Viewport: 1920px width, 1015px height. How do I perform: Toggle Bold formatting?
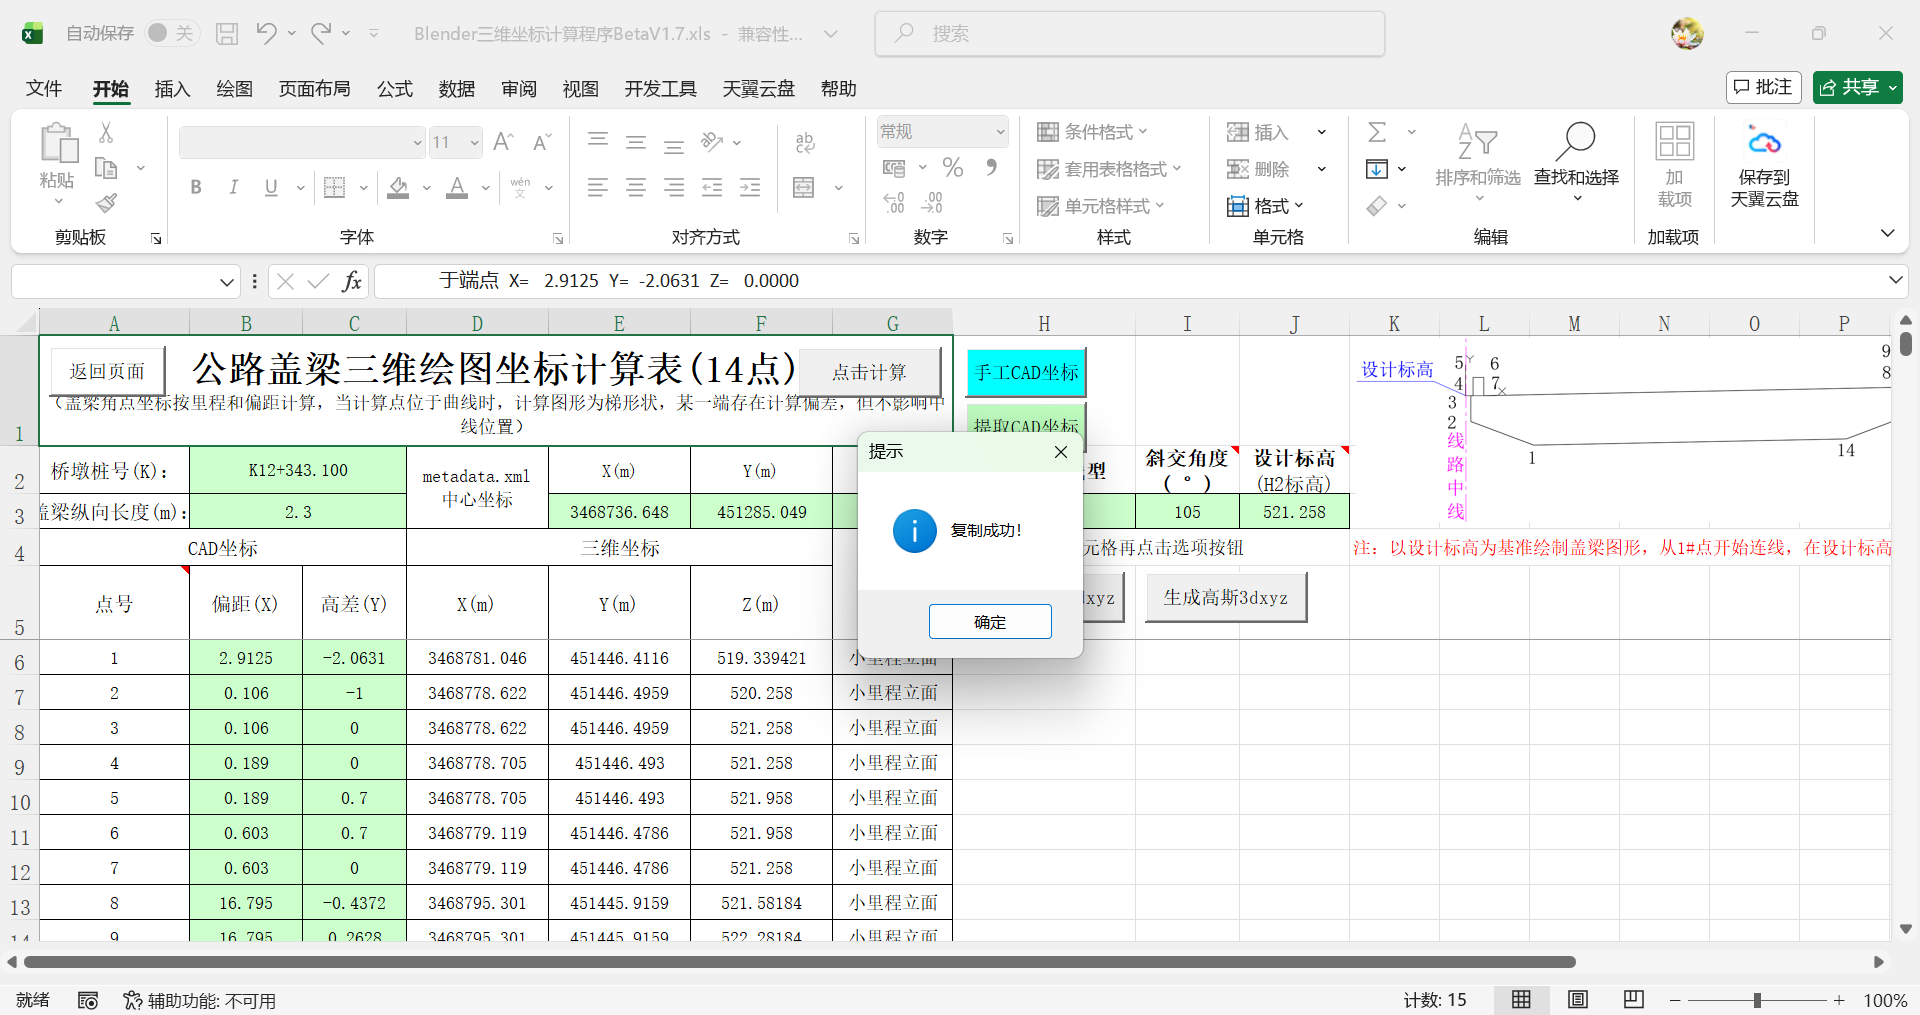196,187
